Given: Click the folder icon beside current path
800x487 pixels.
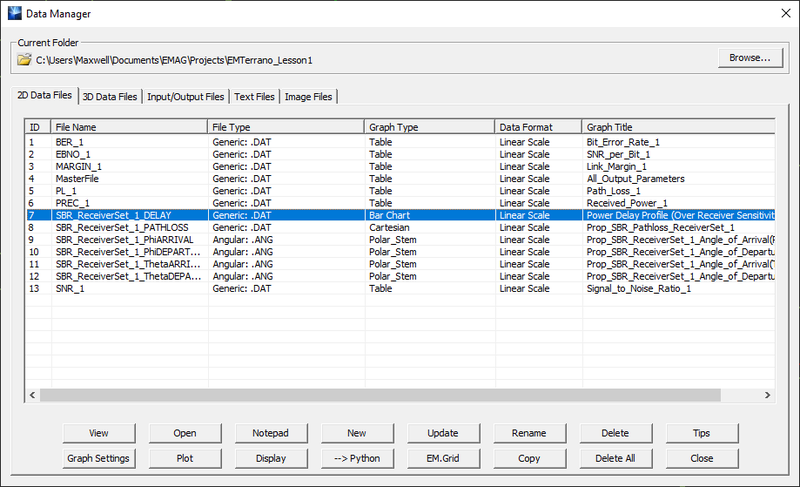Looking at the screenshot, I should click(24, 60).
